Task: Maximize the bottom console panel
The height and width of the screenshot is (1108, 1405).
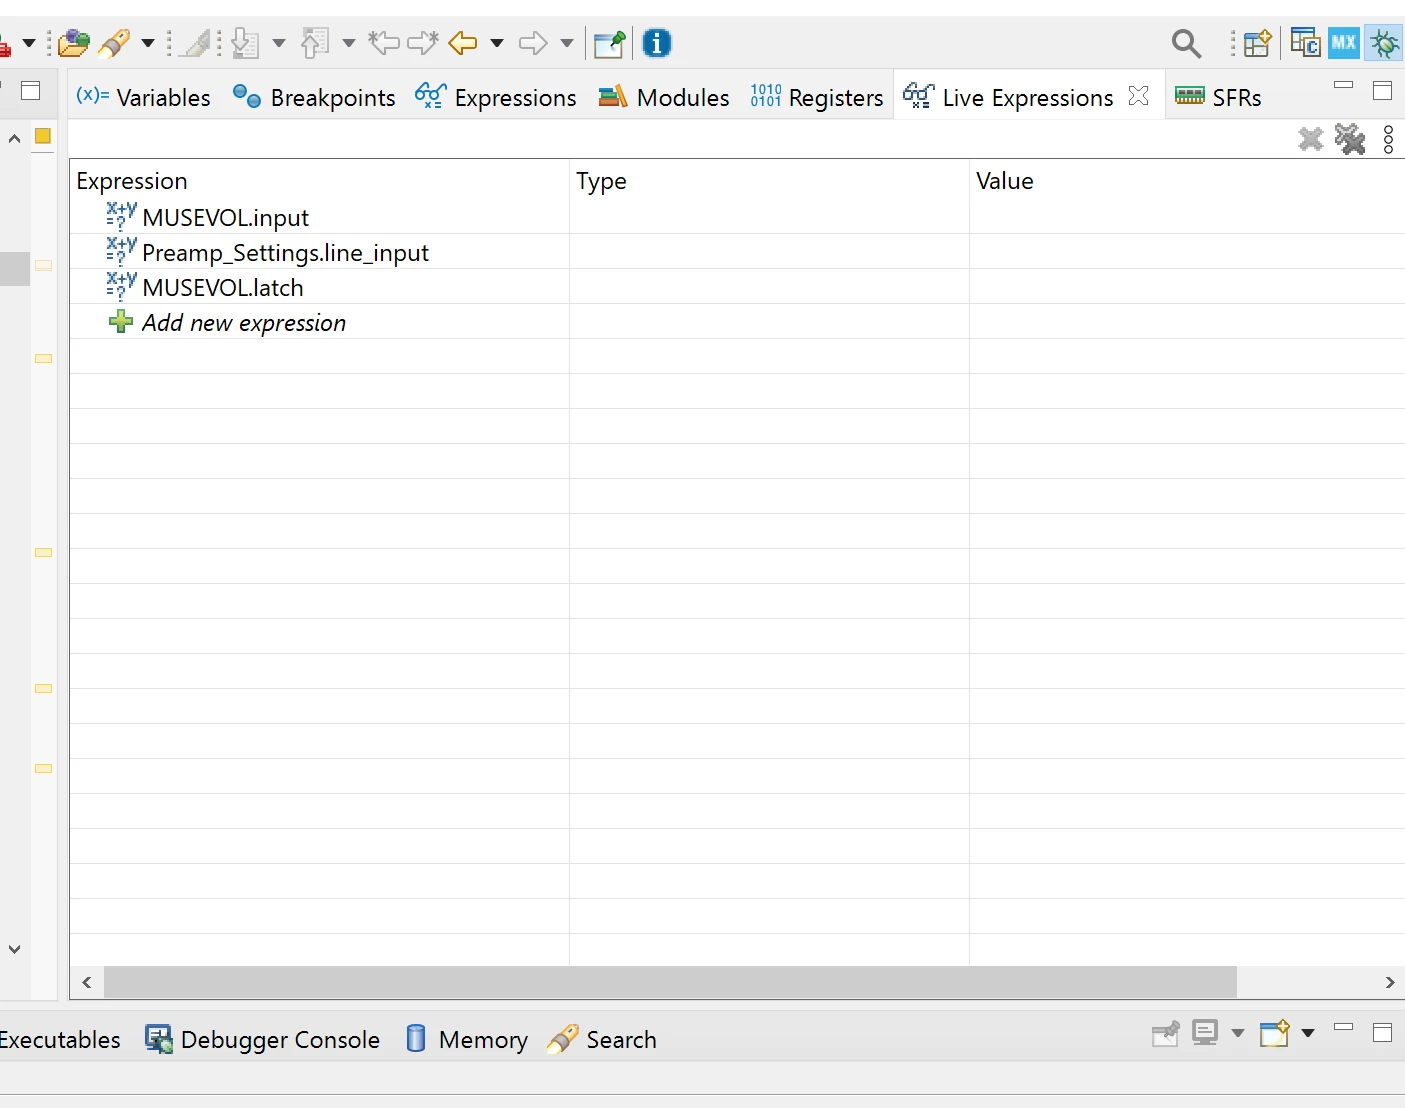Action: (1383, 1032)
